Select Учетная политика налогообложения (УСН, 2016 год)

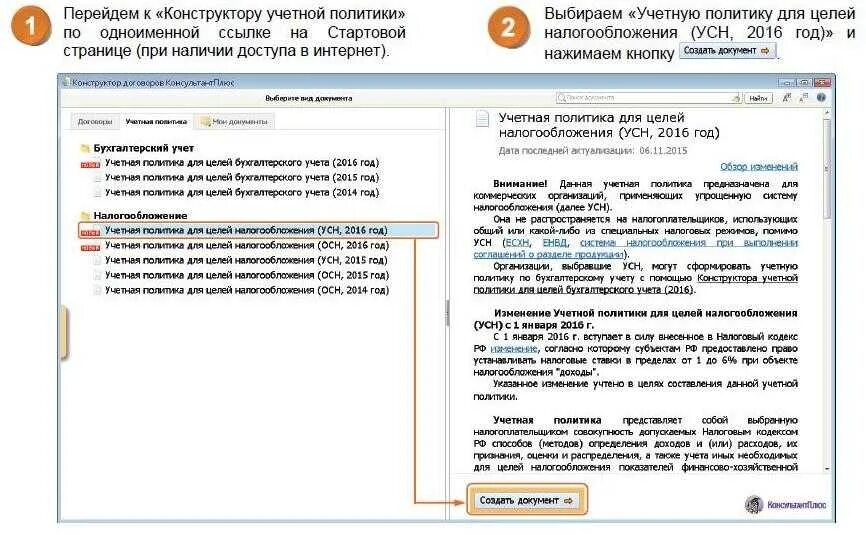pyautogui.click(x=258, y=230)
